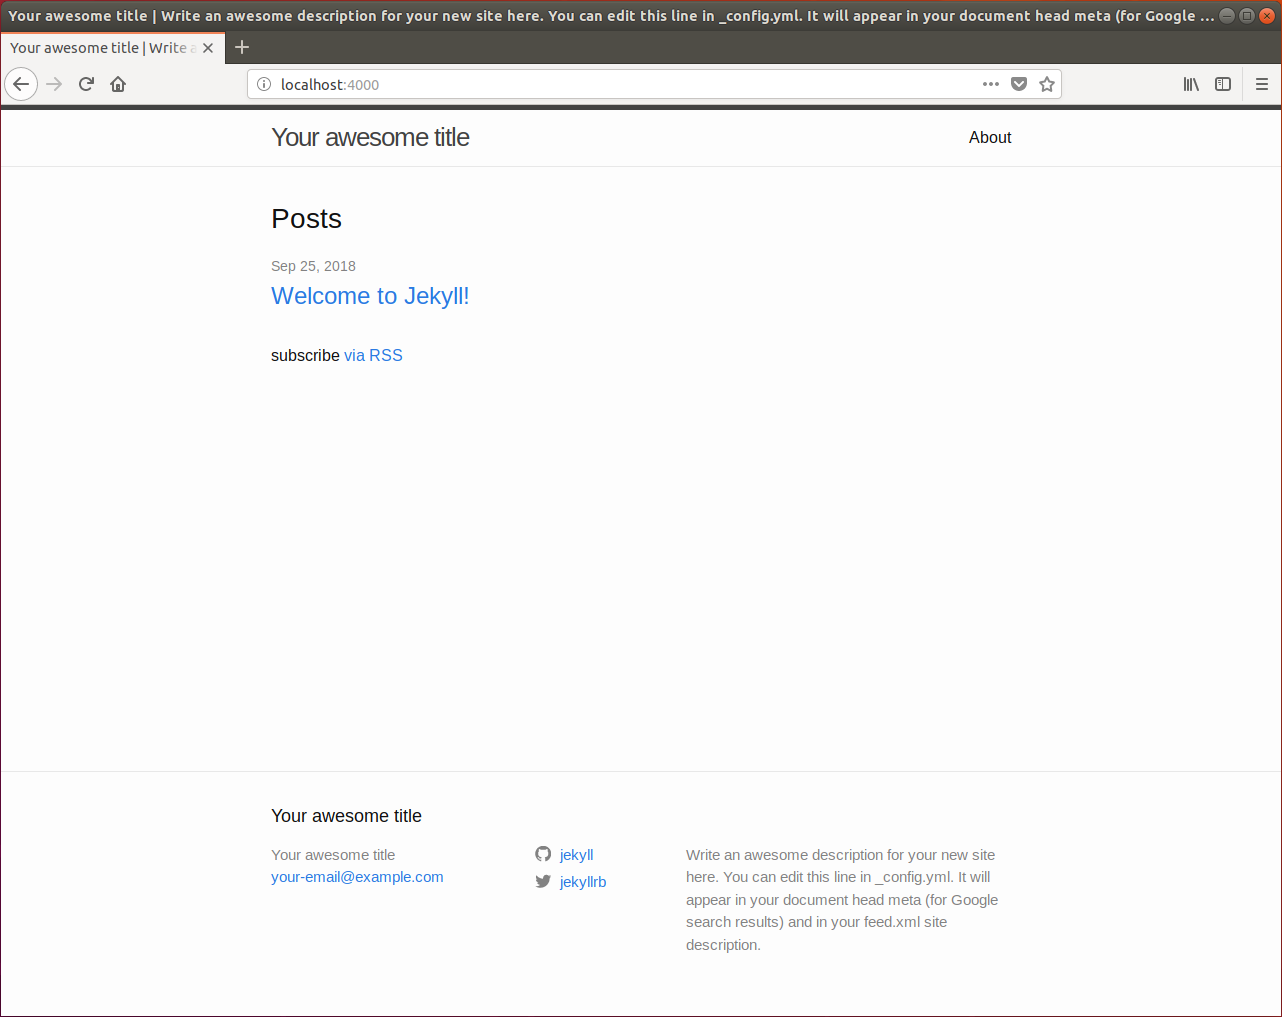The height and width of the screenshot is (1017, 1282).
Task: Open the browser home page icon
Action: [118, 84]
